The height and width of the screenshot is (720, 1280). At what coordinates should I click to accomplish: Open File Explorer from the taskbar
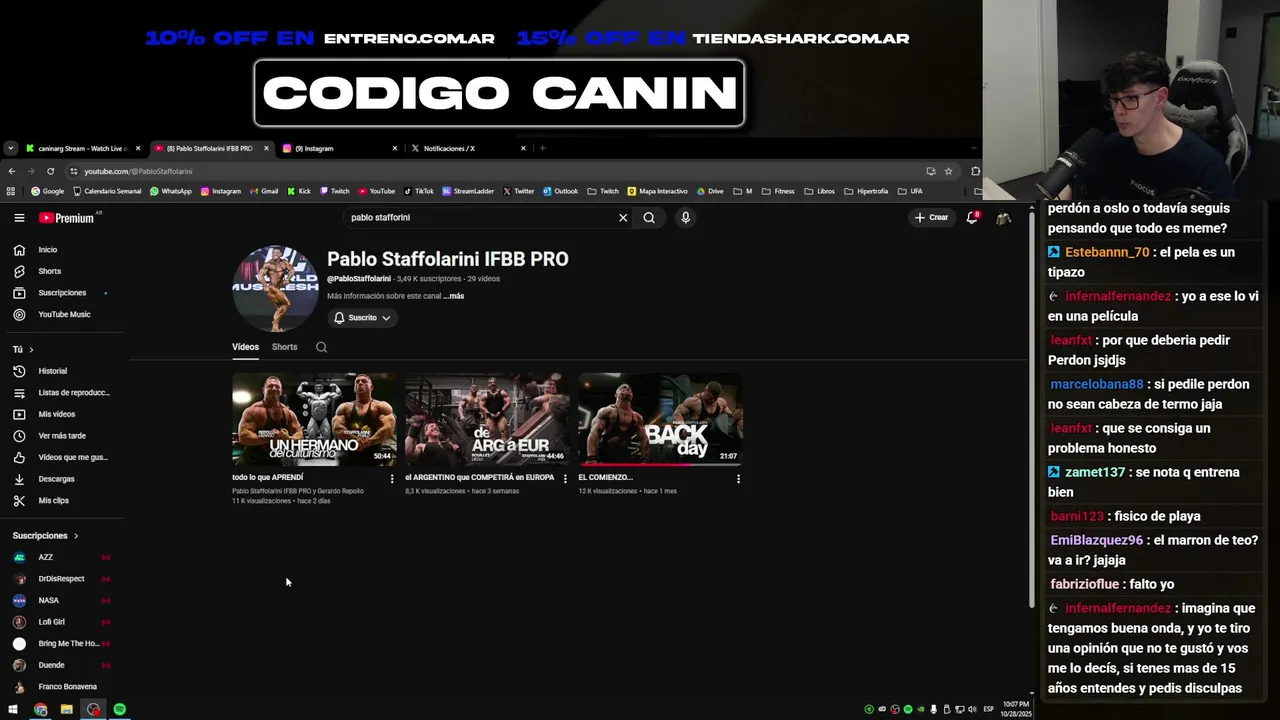coord(67,709)
